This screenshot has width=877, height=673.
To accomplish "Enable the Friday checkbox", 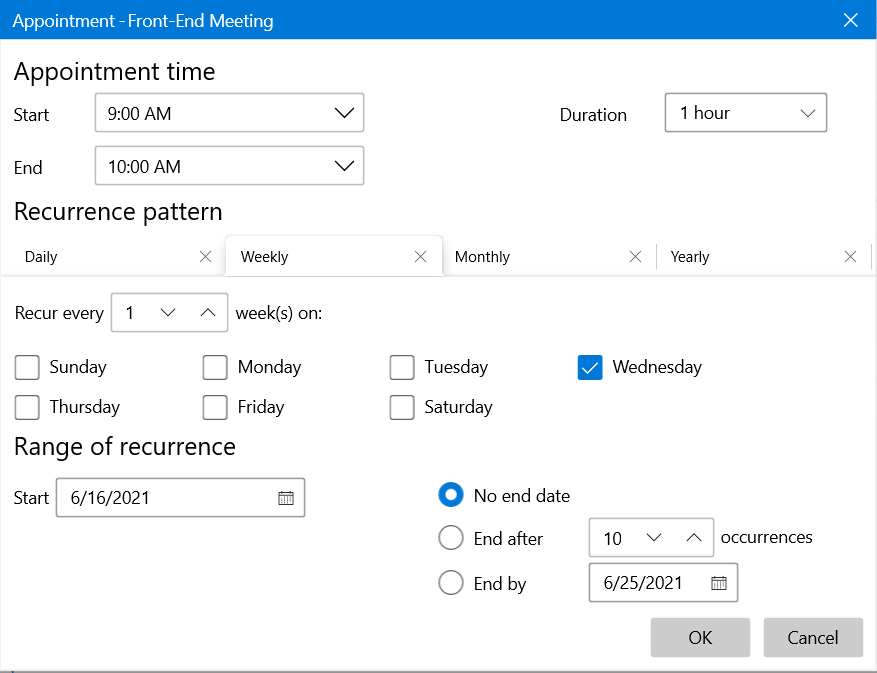I will (215, 408).
